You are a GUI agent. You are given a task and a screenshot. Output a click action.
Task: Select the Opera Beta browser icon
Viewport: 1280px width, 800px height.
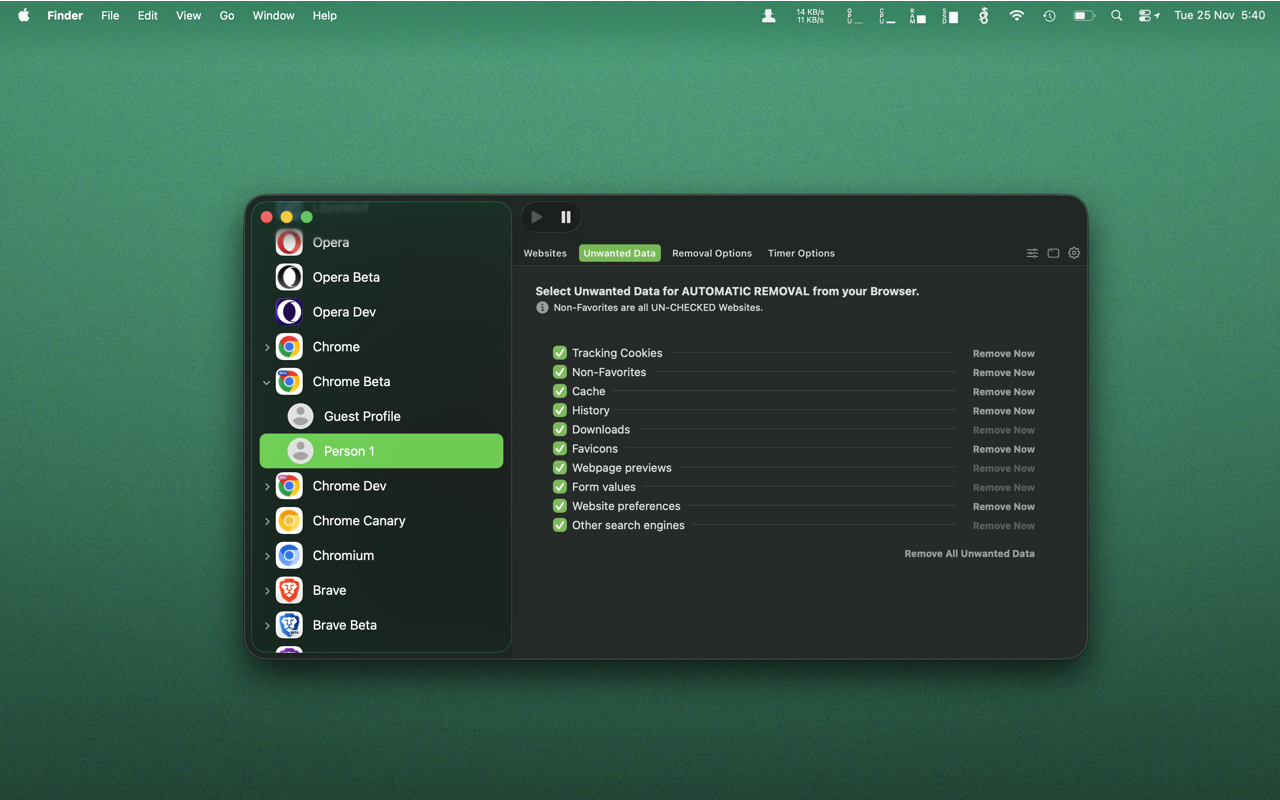289,277
